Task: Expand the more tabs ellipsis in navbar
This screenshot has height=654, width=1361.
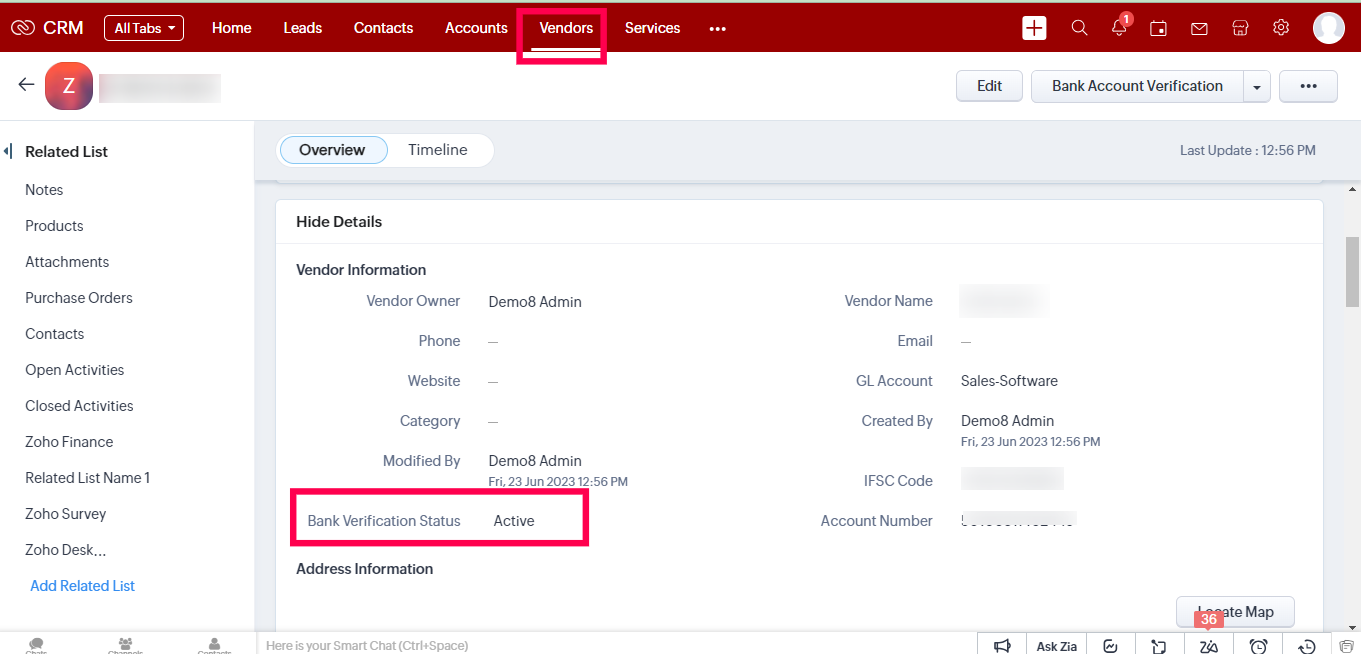Action: pyautogui.click(x=717, y=29)
